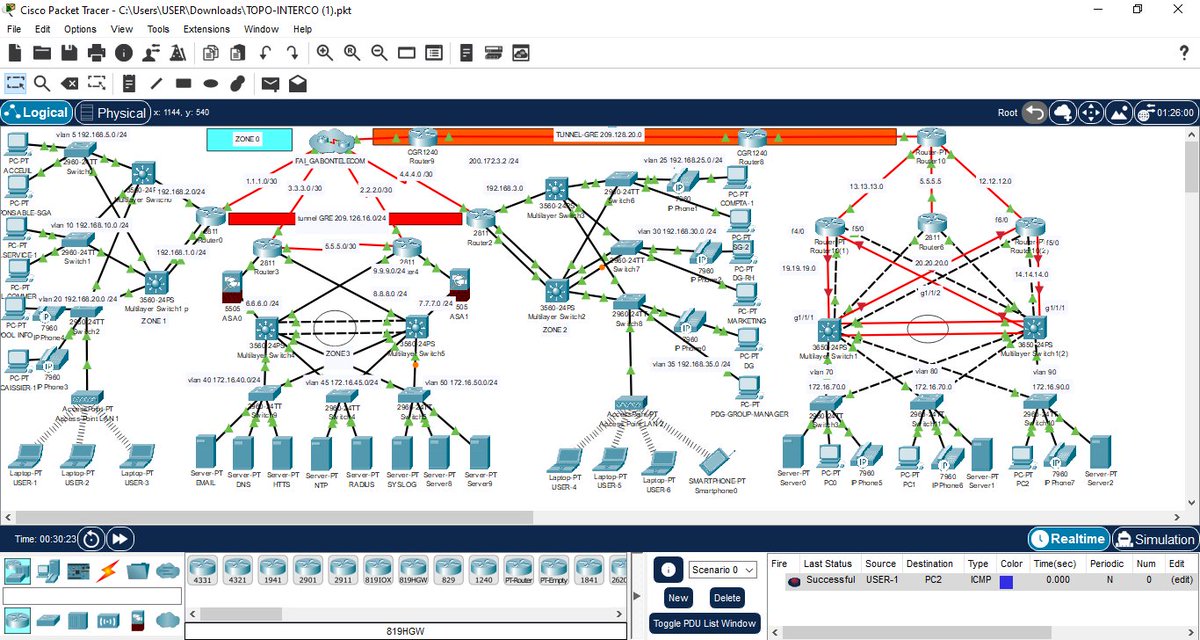Click (edit) for the USER-1 PDU

pos(1181,580)
